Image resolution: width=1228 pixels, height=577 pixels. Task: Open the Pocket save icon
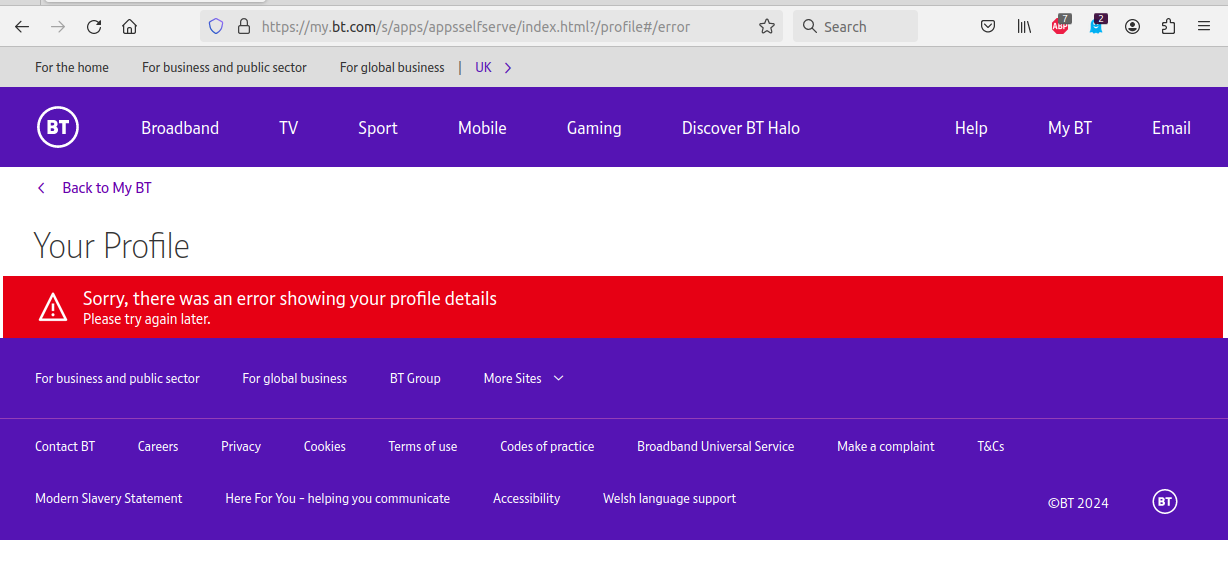coord(988,27)
